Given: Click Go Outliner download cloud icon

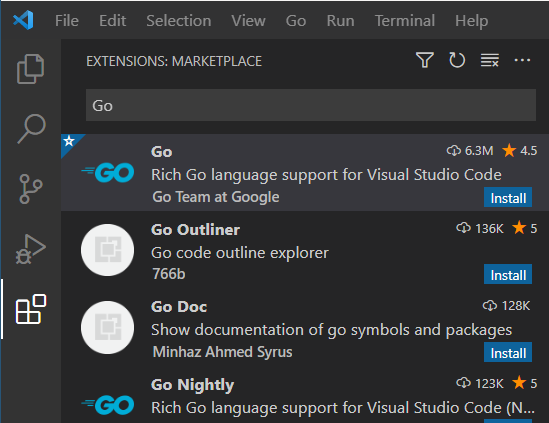Looking at the screenshot, I should [x=464, y=228].
